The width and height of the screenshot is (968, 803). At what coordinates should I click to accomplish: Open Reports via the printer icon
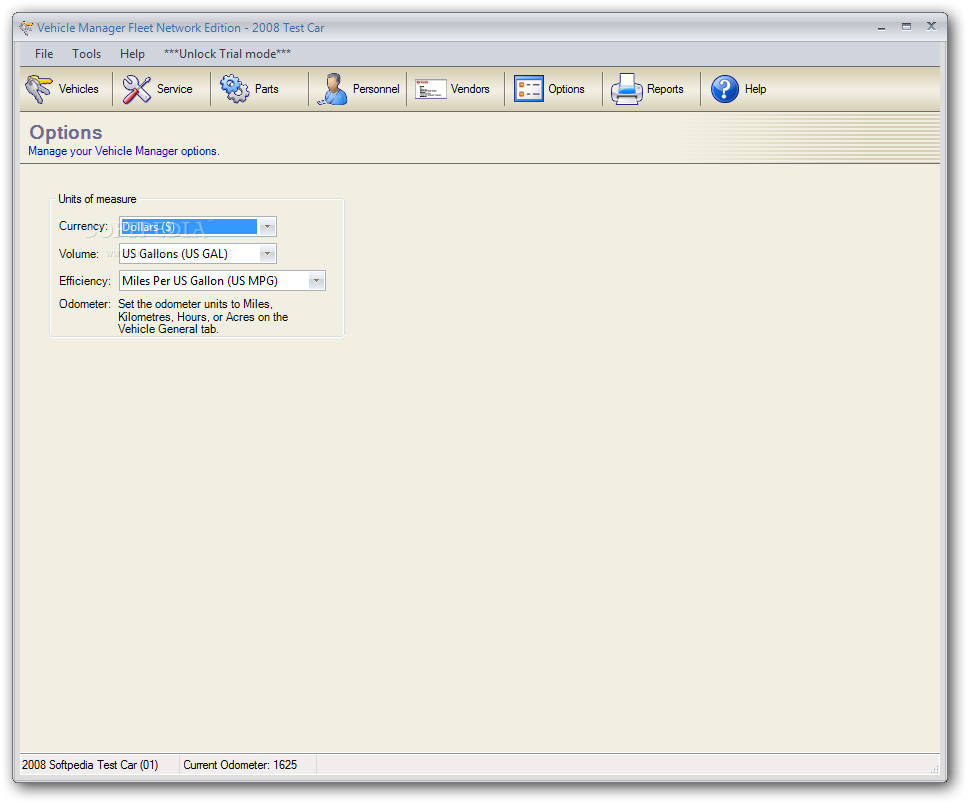click(x=627, y=89)
